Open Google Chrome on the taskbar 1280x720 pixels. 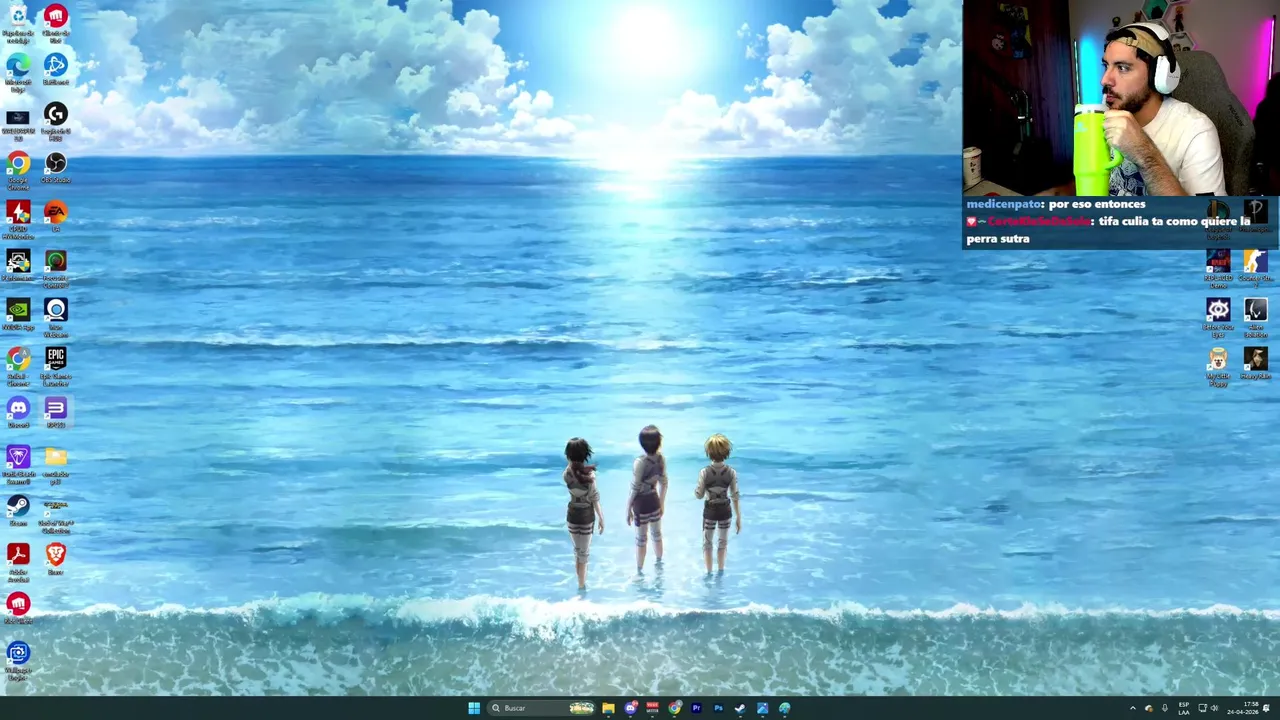coord(674,708)
